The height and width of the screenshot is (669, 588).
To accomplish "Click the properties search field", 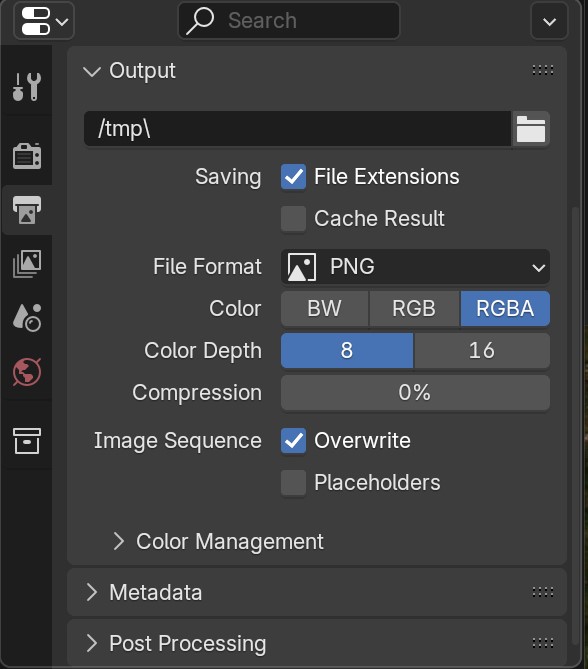I will pos(289,21).
